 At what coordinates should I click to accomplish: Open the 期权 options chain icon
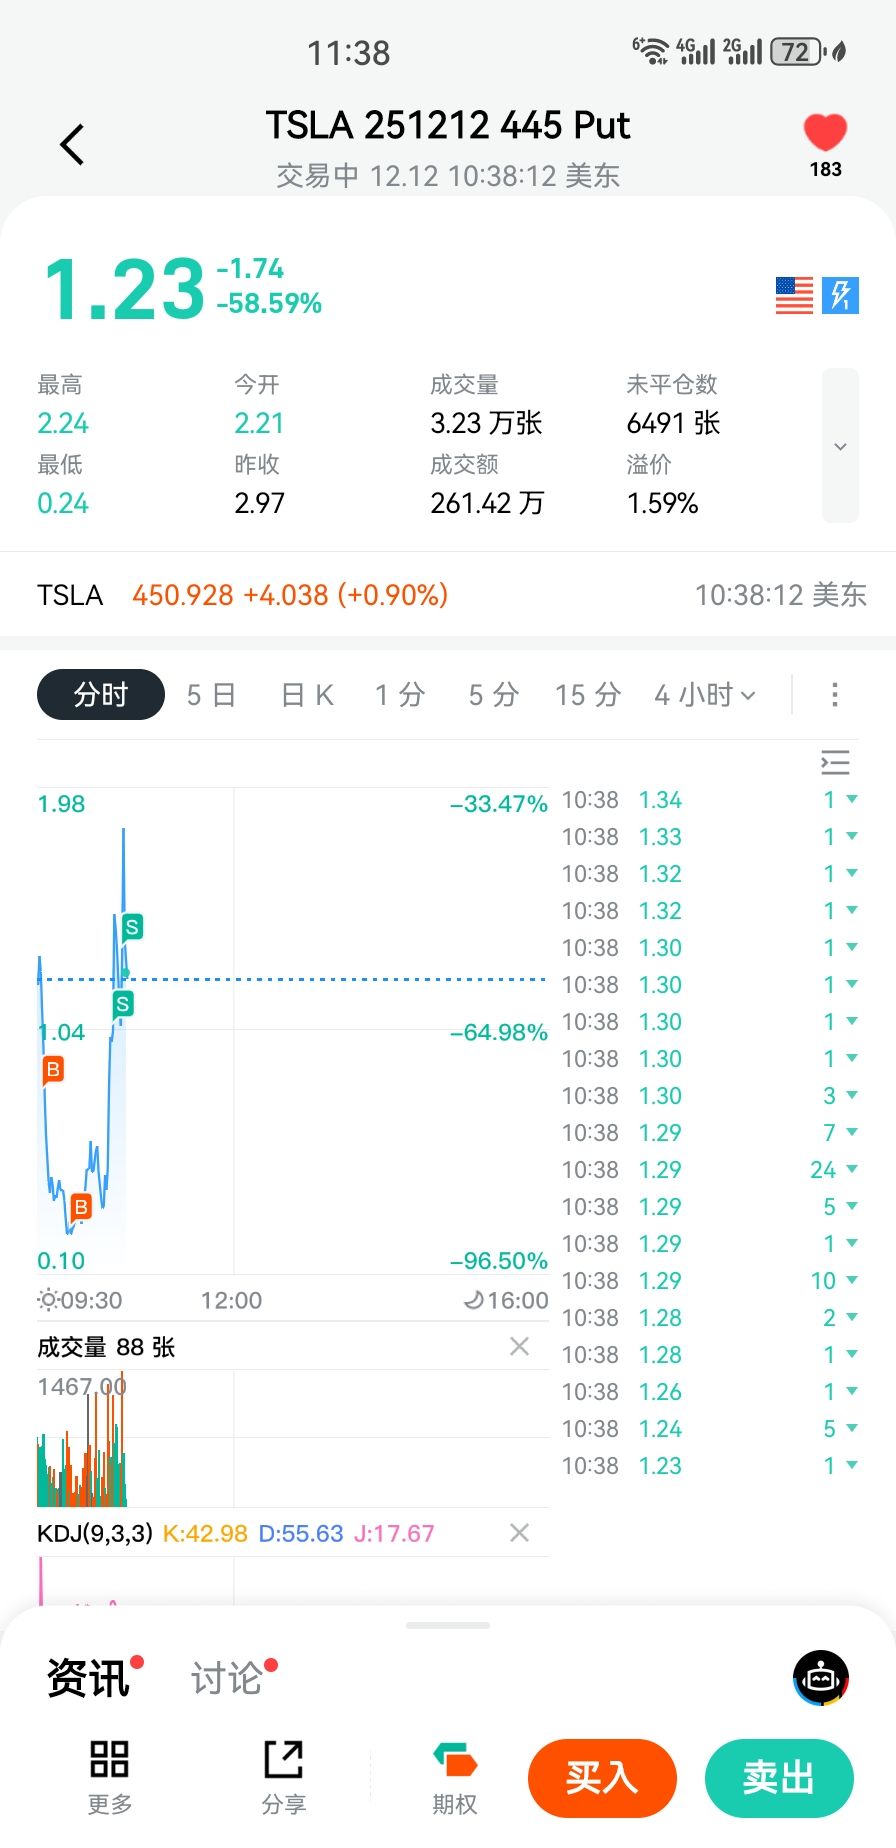[x=455, y=1775]
